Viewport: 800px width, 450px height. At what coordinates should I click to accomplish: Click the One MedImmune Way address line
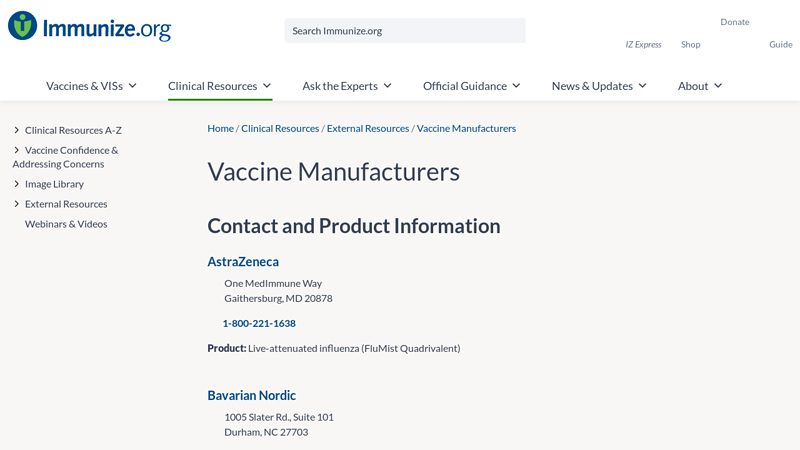tap(273, 283)
